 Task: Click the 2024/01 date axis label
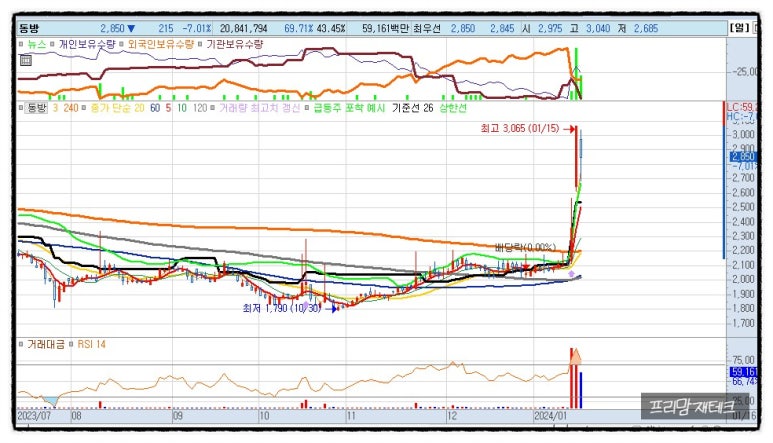tap(551, 416)
